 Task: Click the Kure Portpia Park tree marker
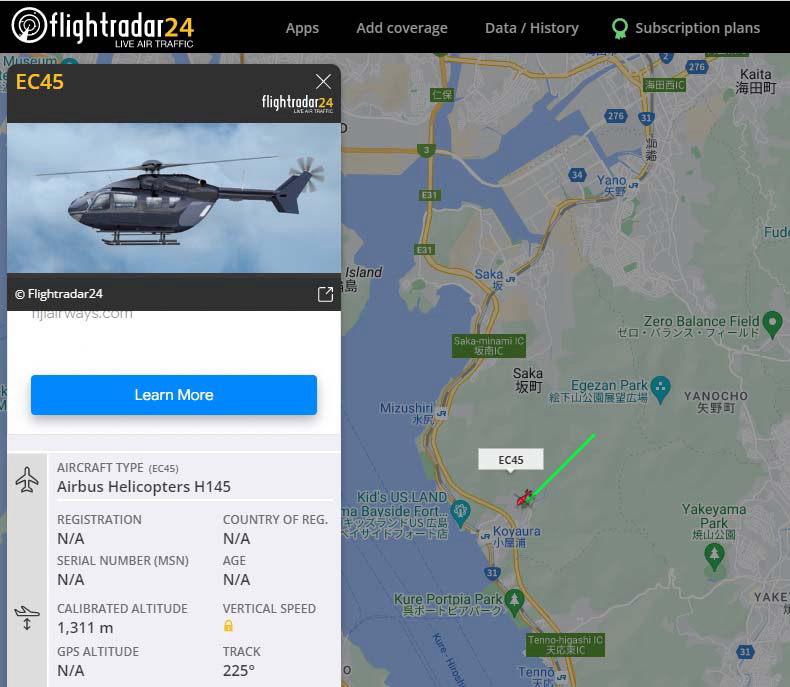(514, 602)
